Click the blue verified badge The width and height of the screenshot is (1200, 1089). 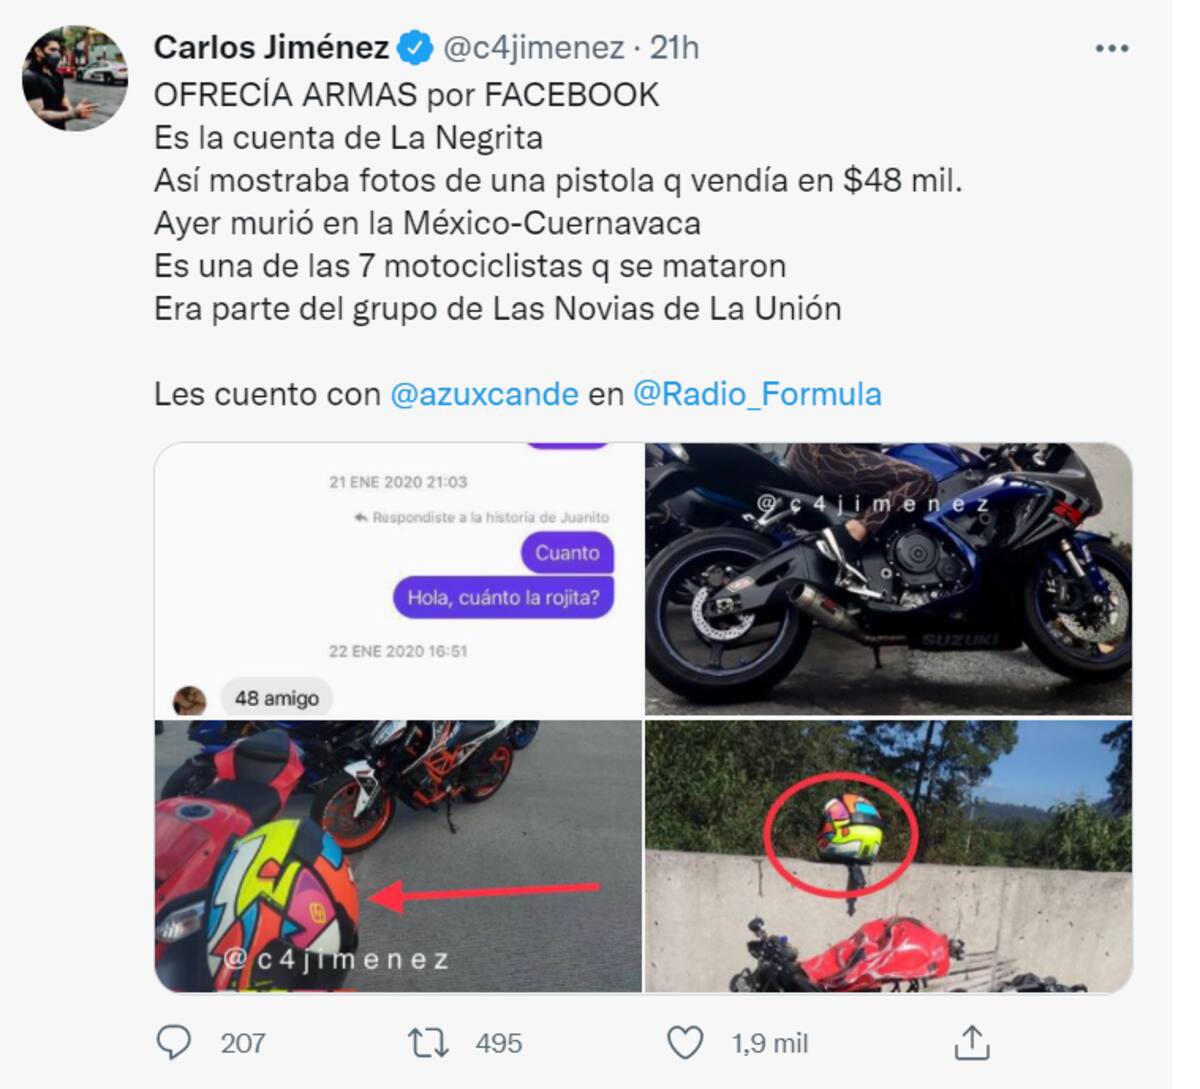pyautogui.click(x=415, y=47)
